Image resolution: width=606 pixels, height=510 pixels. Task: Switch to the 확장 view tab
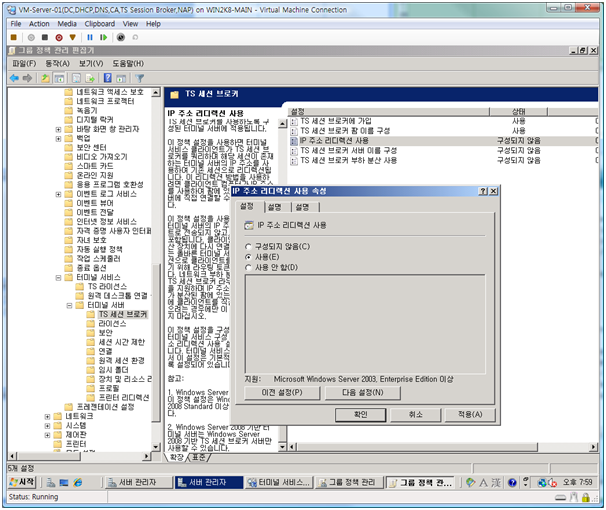pos(177,457)
